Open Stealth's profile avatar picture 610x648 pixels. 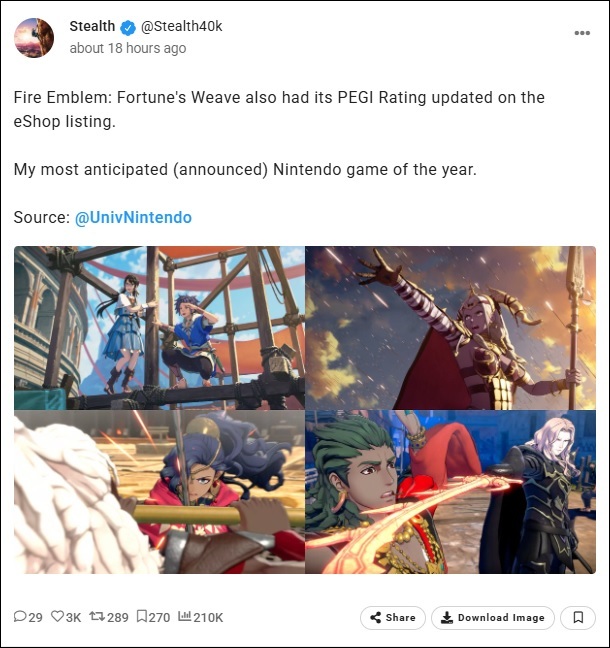34,38
